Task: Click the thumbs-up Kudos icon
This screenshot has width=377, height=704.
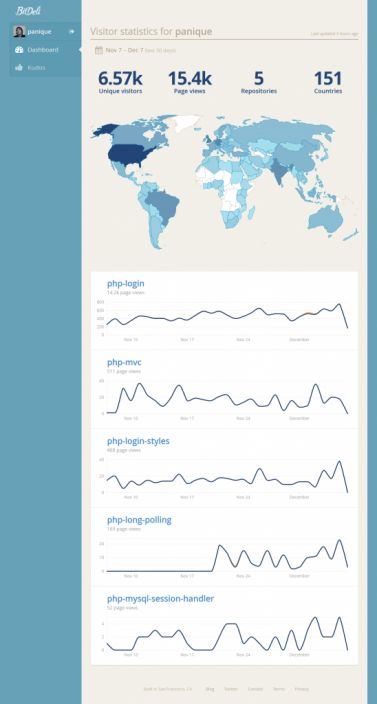Action: tap(19, 68)
